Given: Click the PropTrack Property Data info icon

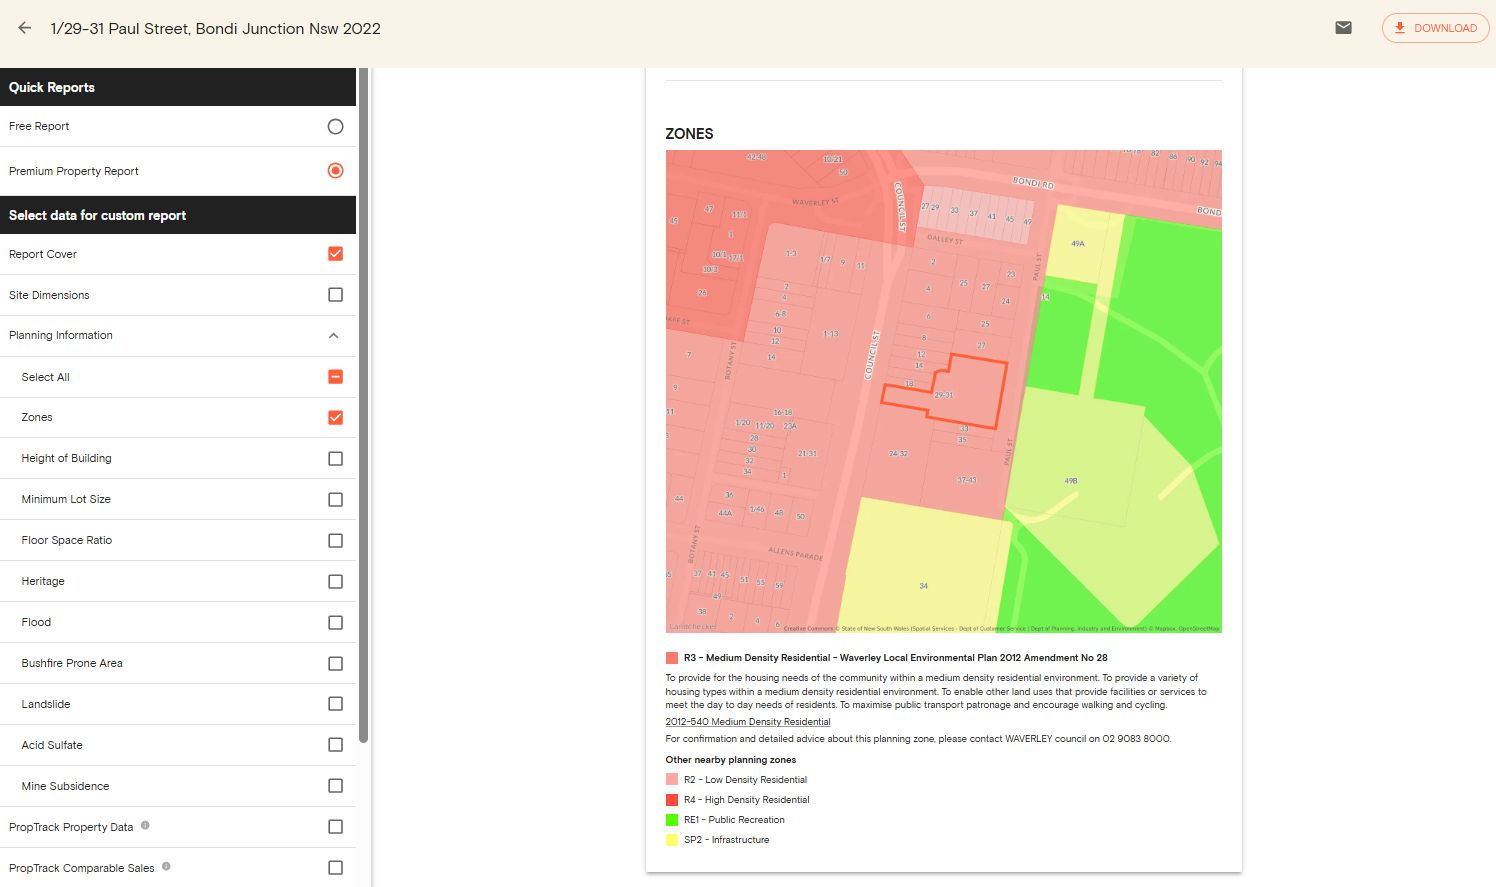Looking at the screenshot, I should click(145, 825).
